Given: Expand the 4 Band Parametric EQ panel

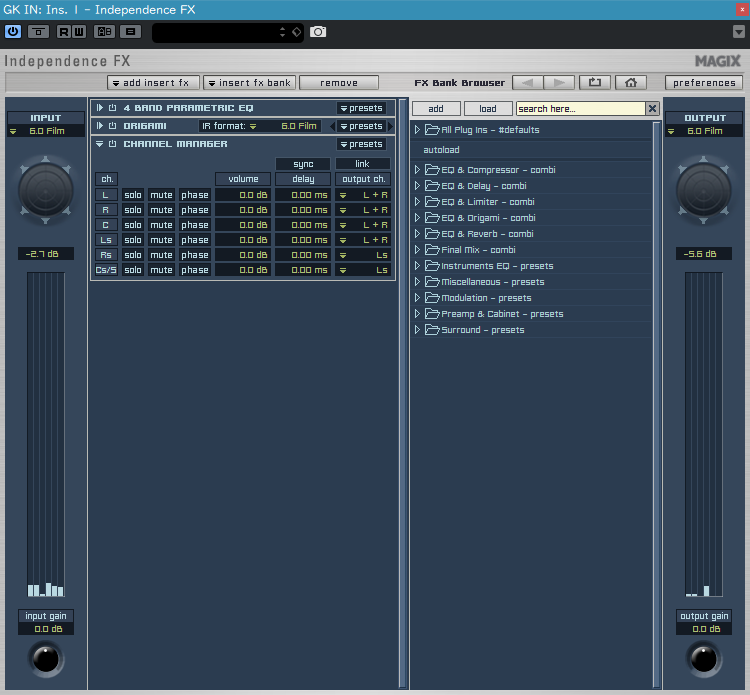Looking at the screenshot, I should (99, 108).
